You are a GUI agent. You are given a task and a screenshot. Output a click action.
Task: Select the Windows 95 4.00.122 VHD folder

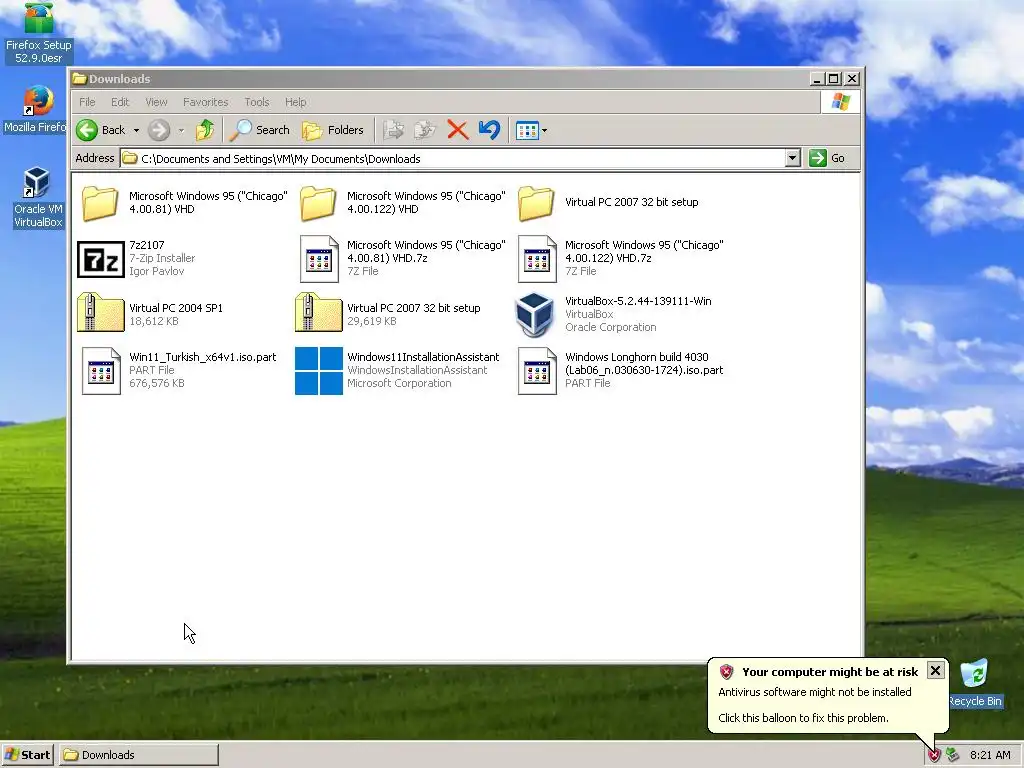318,202
